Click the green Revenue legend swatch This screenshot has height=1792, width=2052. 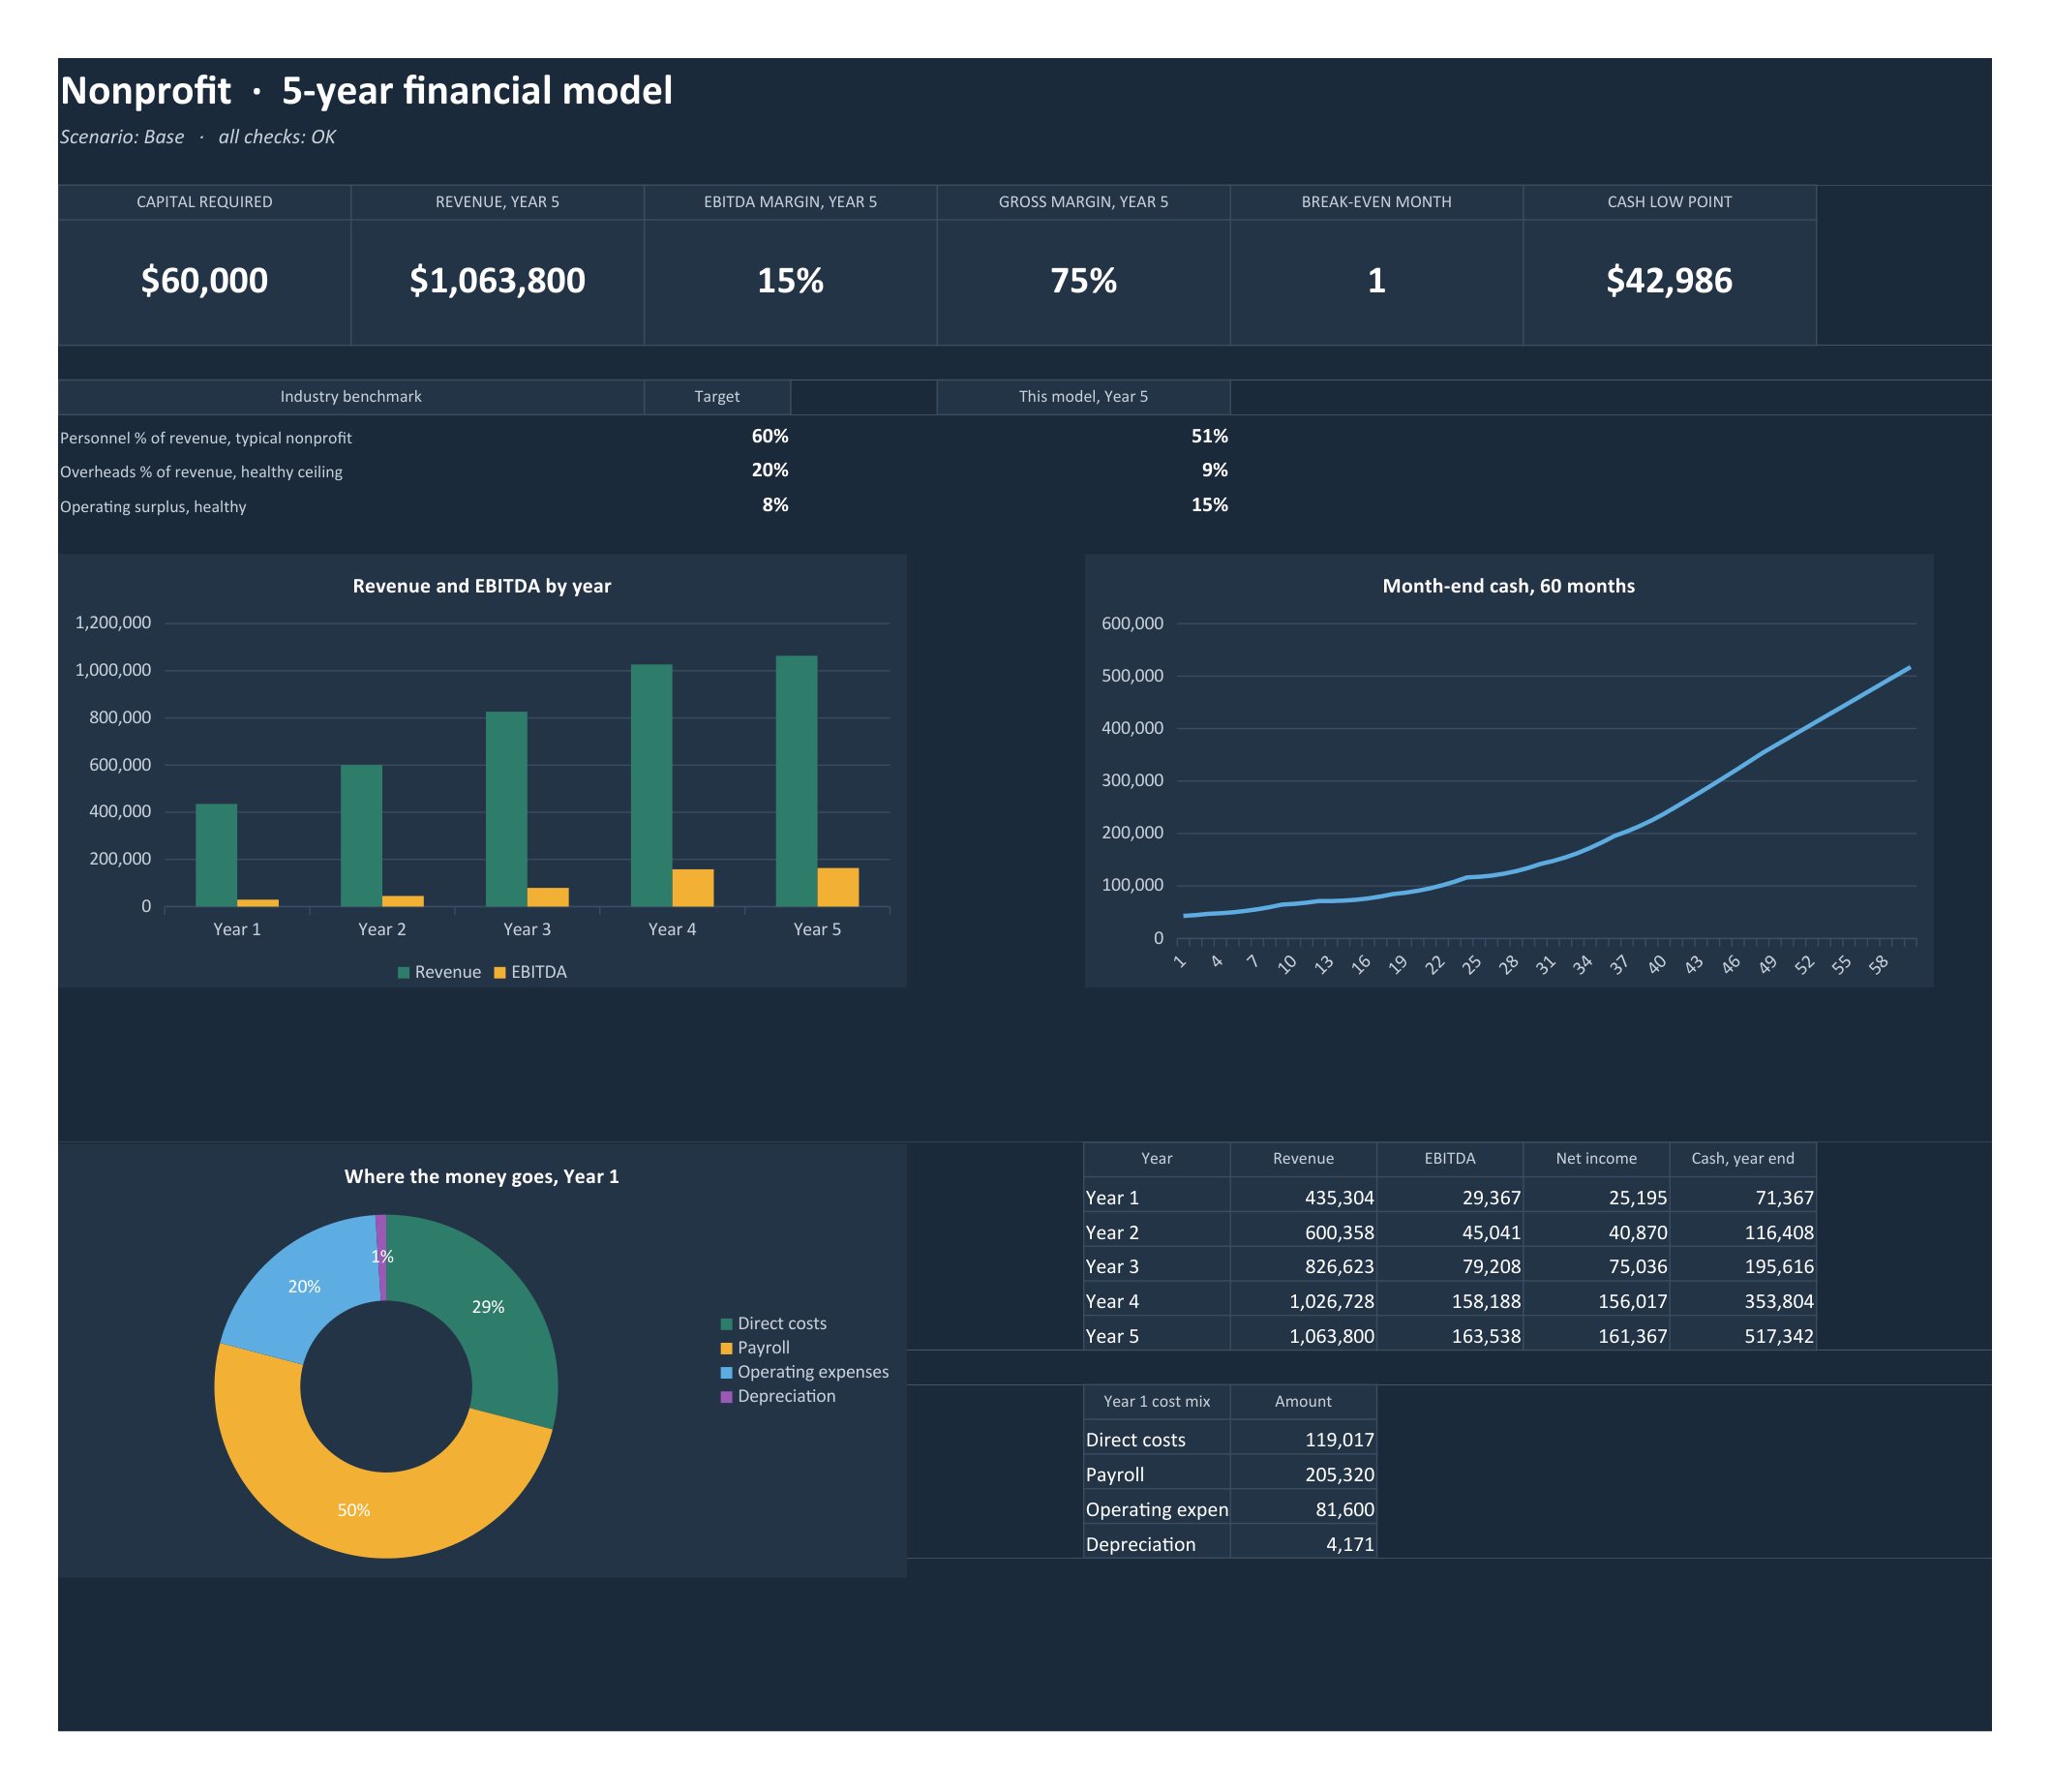[403, 972]
